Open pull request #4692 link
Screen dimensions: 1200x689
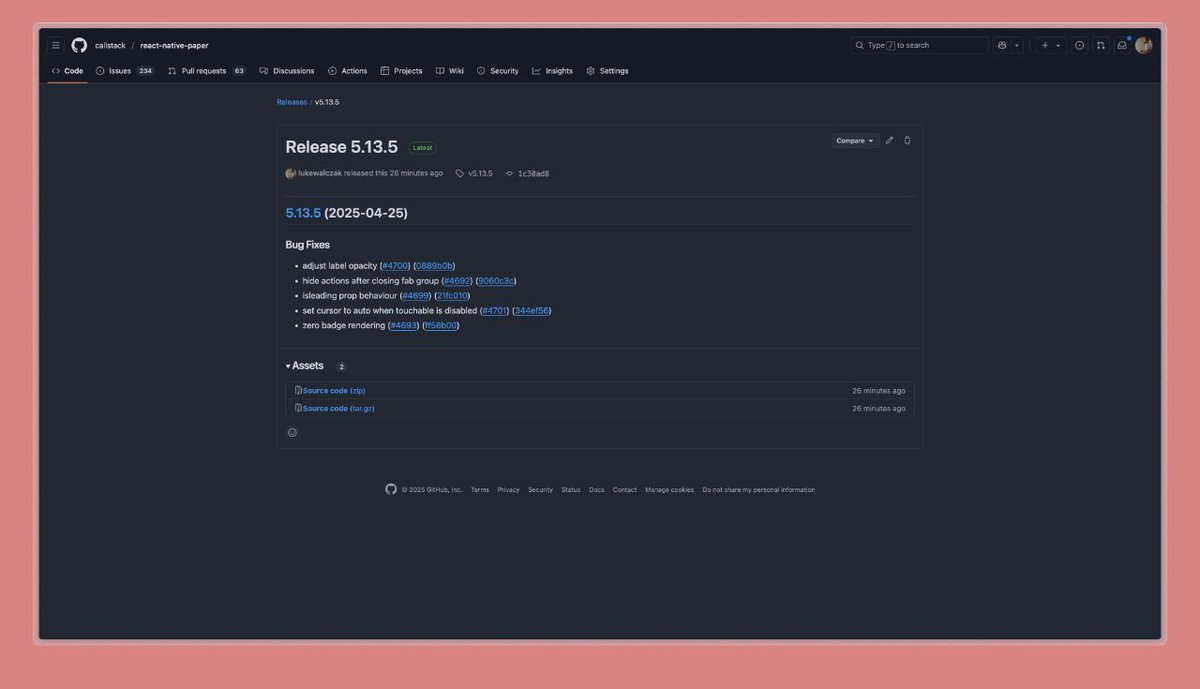point(457,281)
